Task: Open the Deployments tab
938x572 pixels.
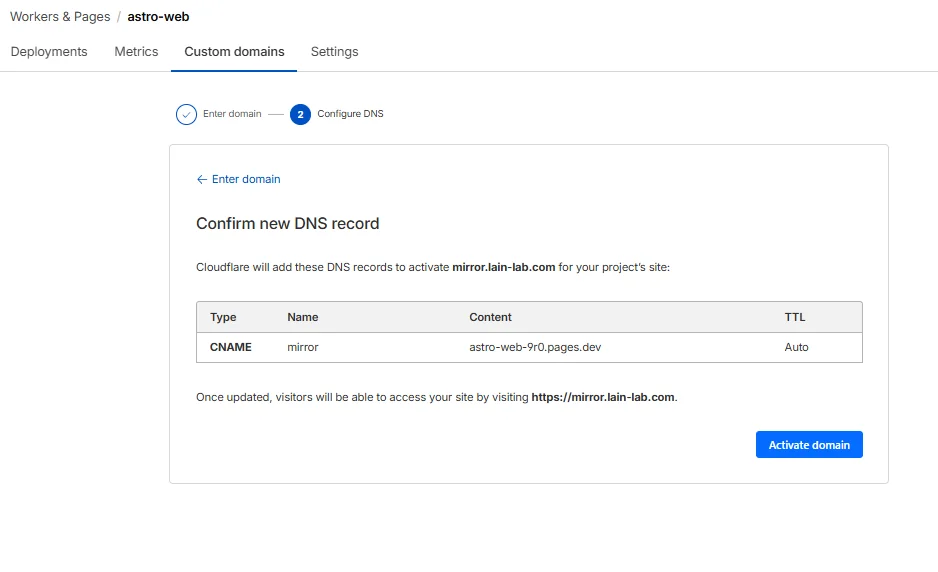Action: pos(49,51)
